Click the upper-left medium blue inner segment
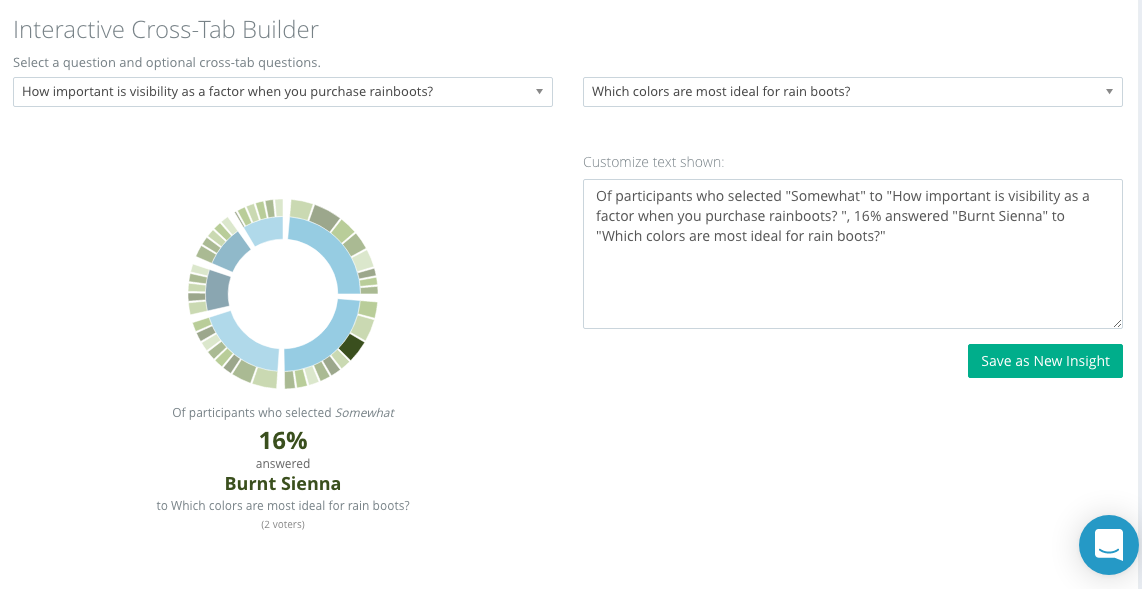This screenshot has width=1142, height=589. (x=230, y=251)
